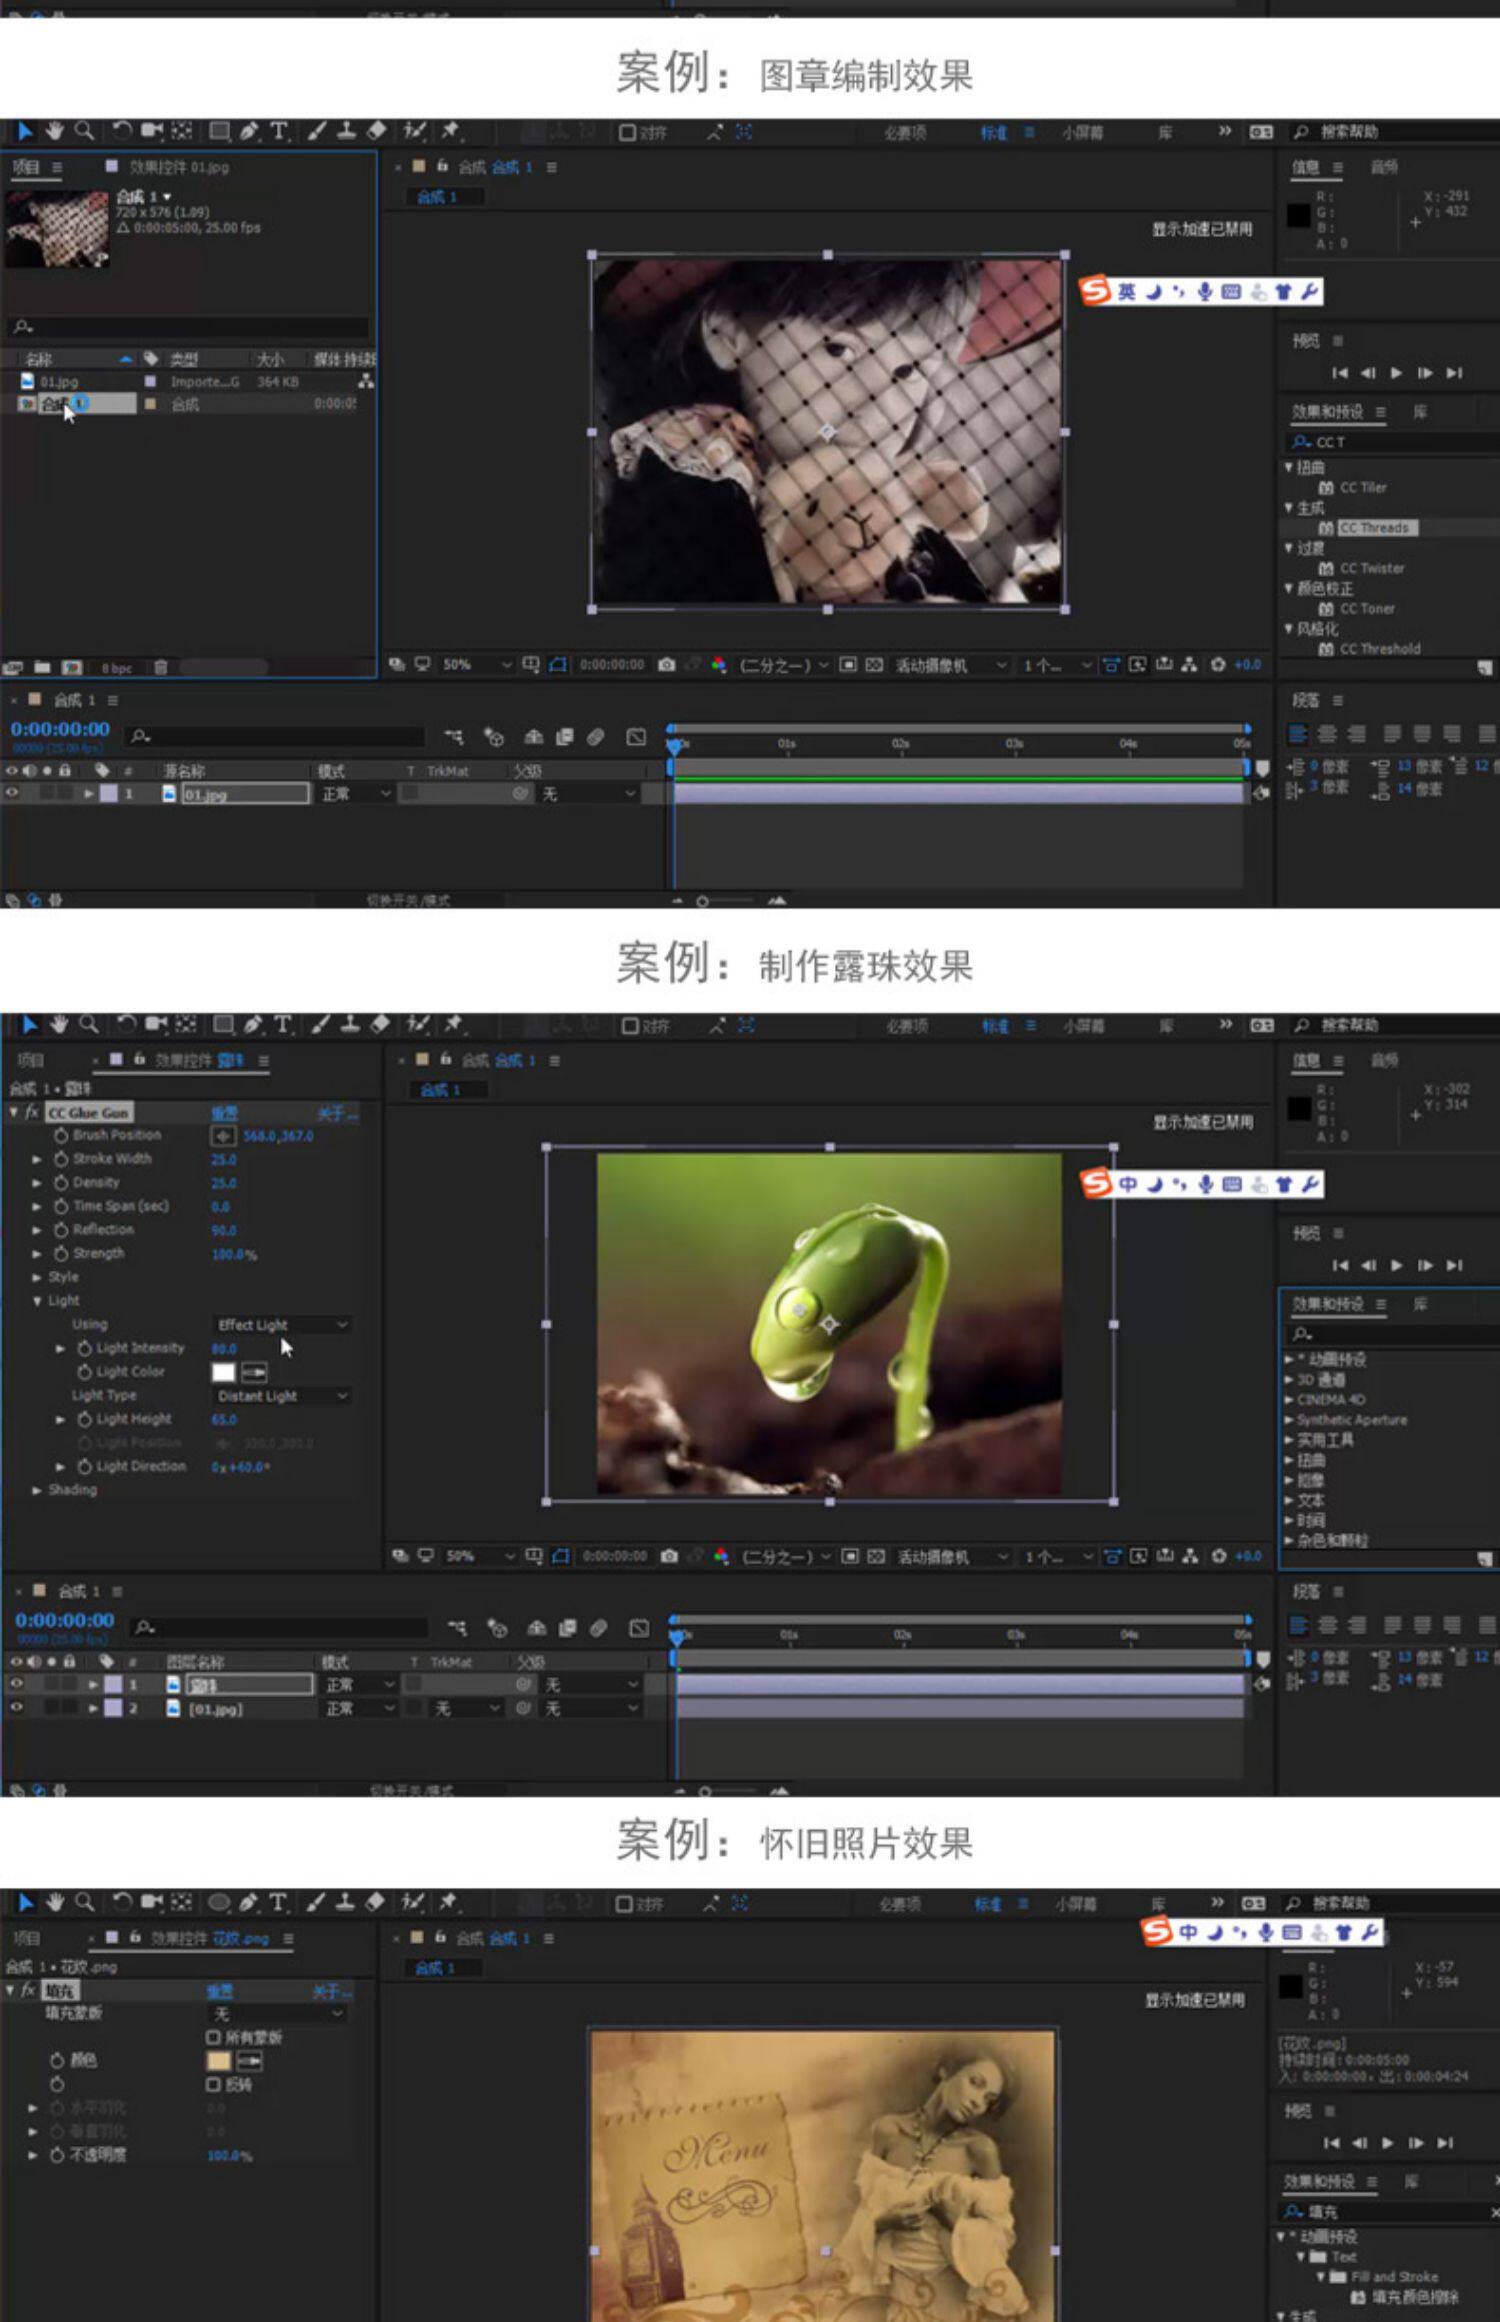Image resolution: width=1500 pixels, height=2322 pixels.
Task: Enable the 对齐 checkbox in the 制作露珠效果 example
Action: pos(630,1026)
